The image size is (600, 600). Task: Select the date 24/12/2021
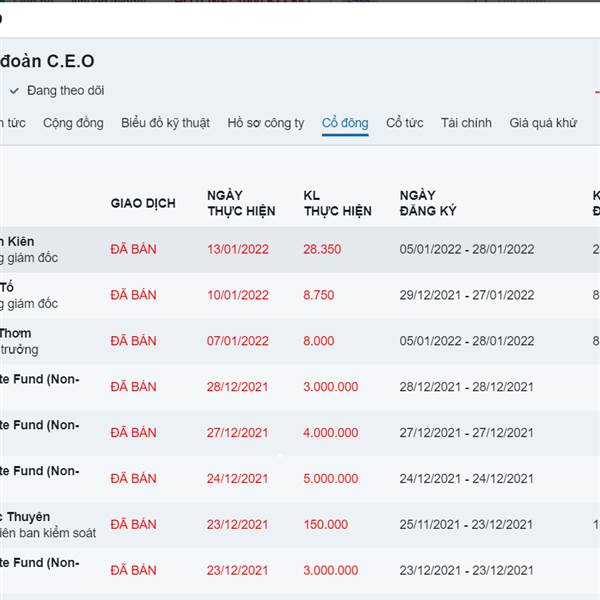point(237,479)
